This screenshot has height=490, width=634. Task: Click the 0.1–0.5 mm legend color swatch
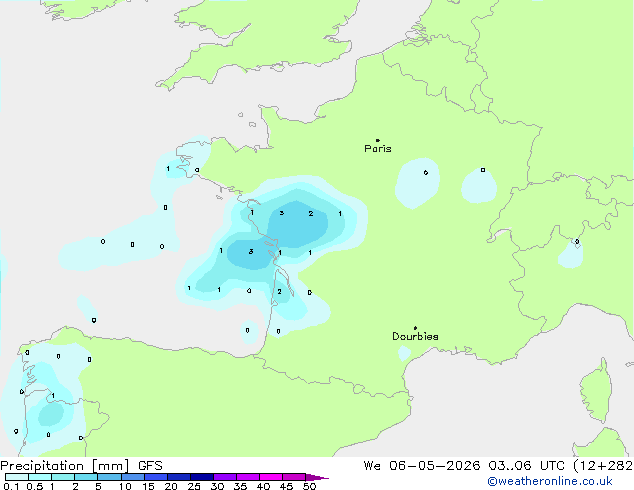[x=17, y=477]
